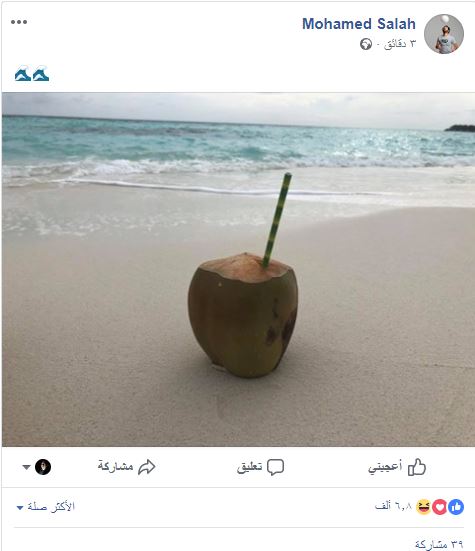Select the red heart Love reaction icon
The width and height of the screenshot is (475, 551).
[x=440, y=507]
